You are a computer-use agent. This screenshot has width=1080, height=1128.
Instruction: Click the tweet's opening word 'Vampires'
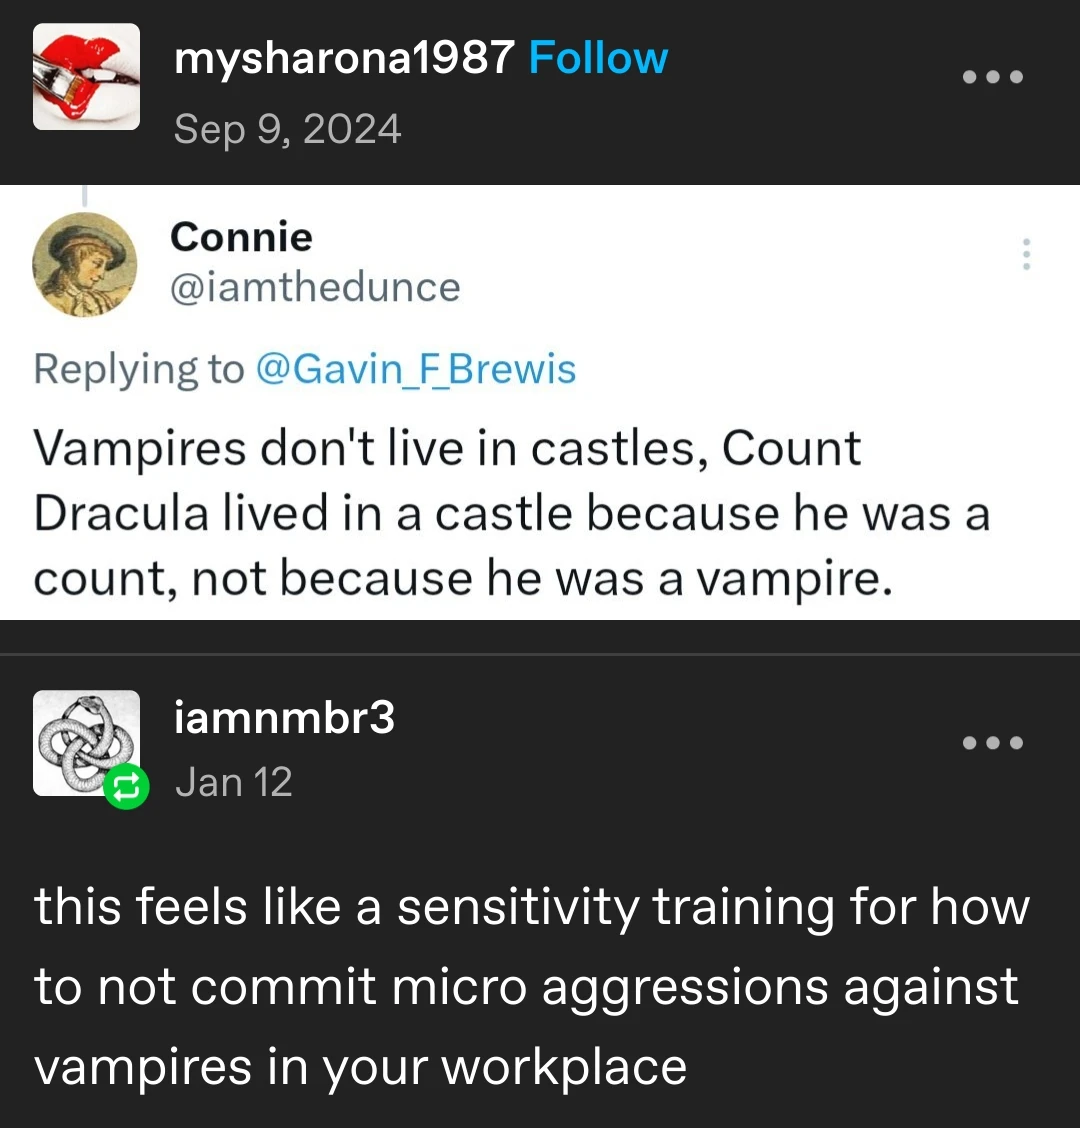[x=138, y=448]
